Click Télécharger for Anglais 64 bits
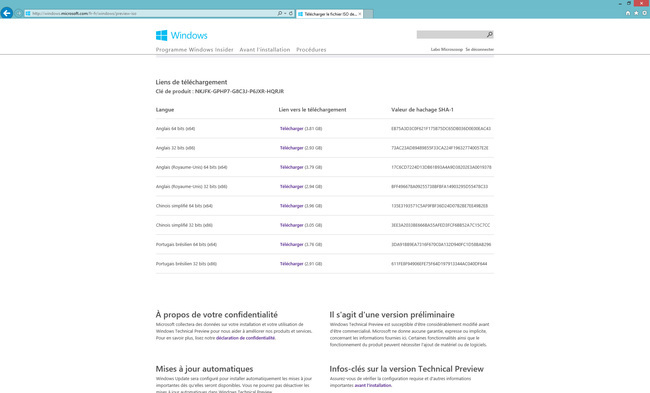Screen dimensions: 650x393 tap(291, 129)
